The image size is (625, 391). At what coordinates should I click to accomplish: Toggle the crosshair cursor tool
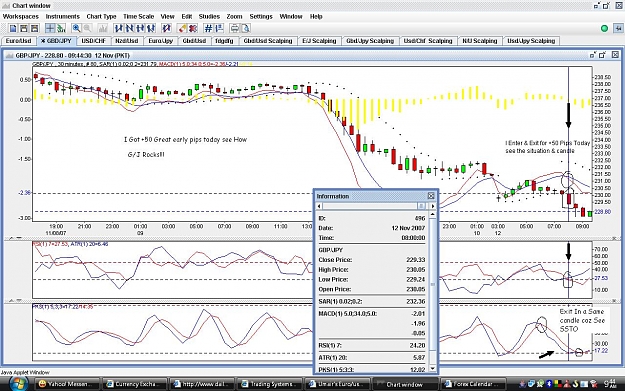click(50, 28)
